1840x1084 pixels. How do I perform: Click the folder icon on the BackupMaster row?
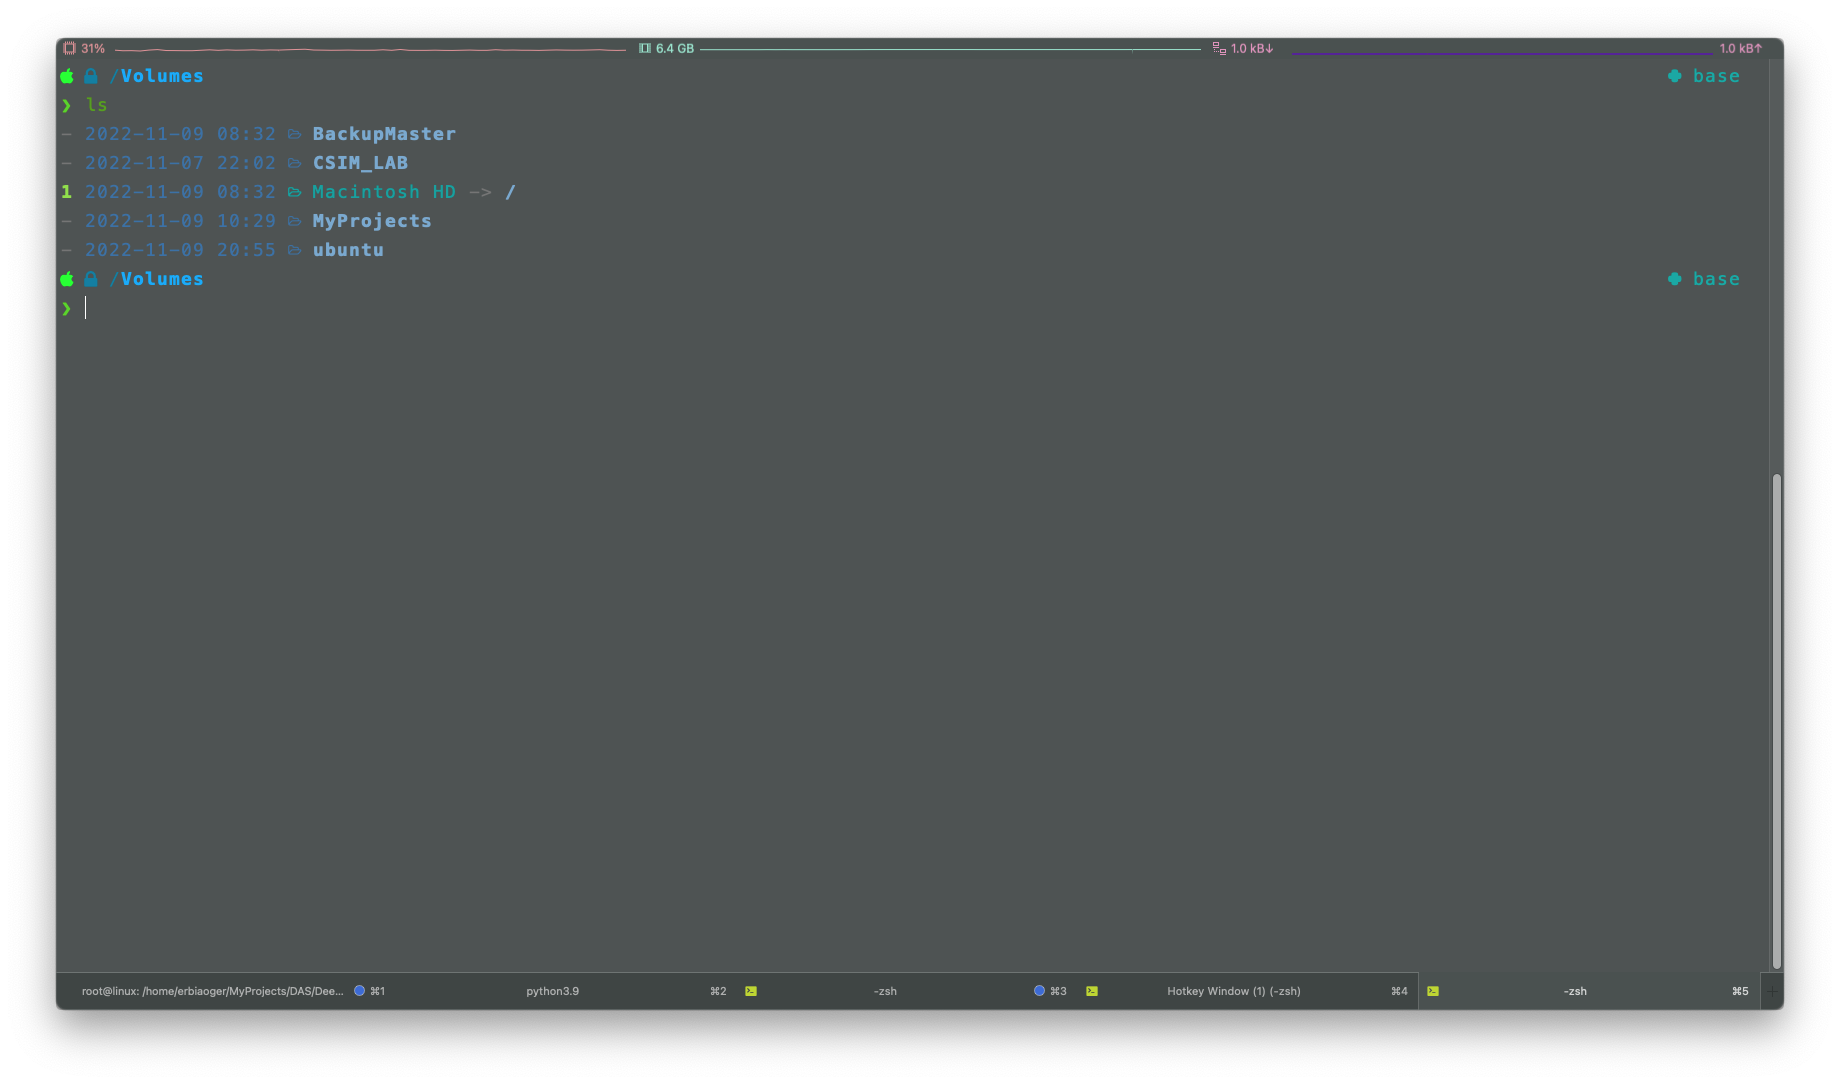[x=294, y=134]
